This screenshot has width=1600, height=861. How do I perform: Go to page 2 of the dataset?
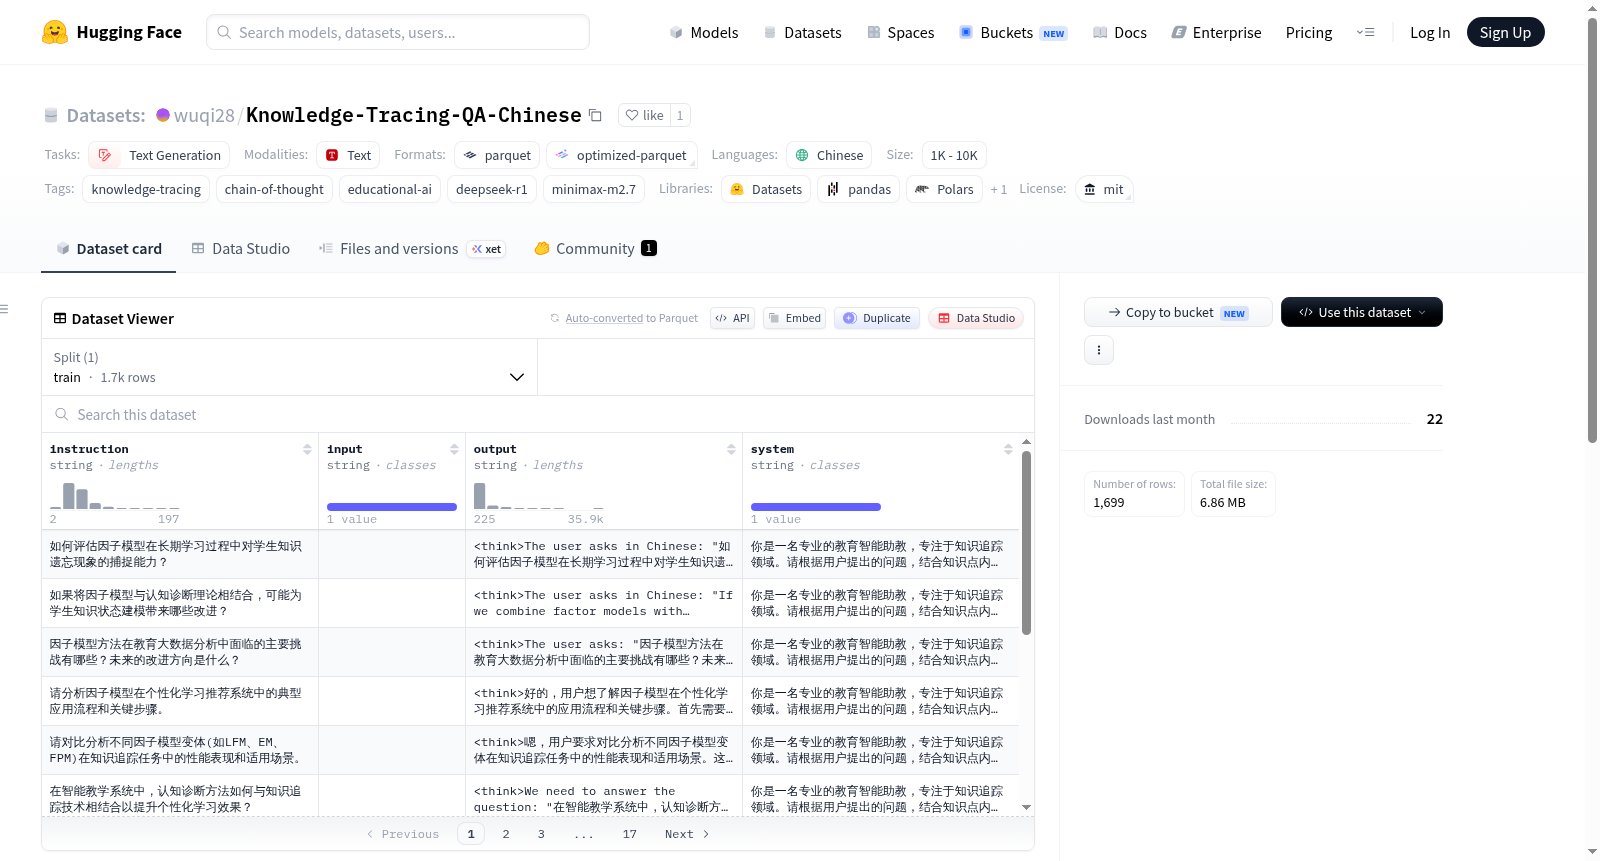(x=506, y=834)
